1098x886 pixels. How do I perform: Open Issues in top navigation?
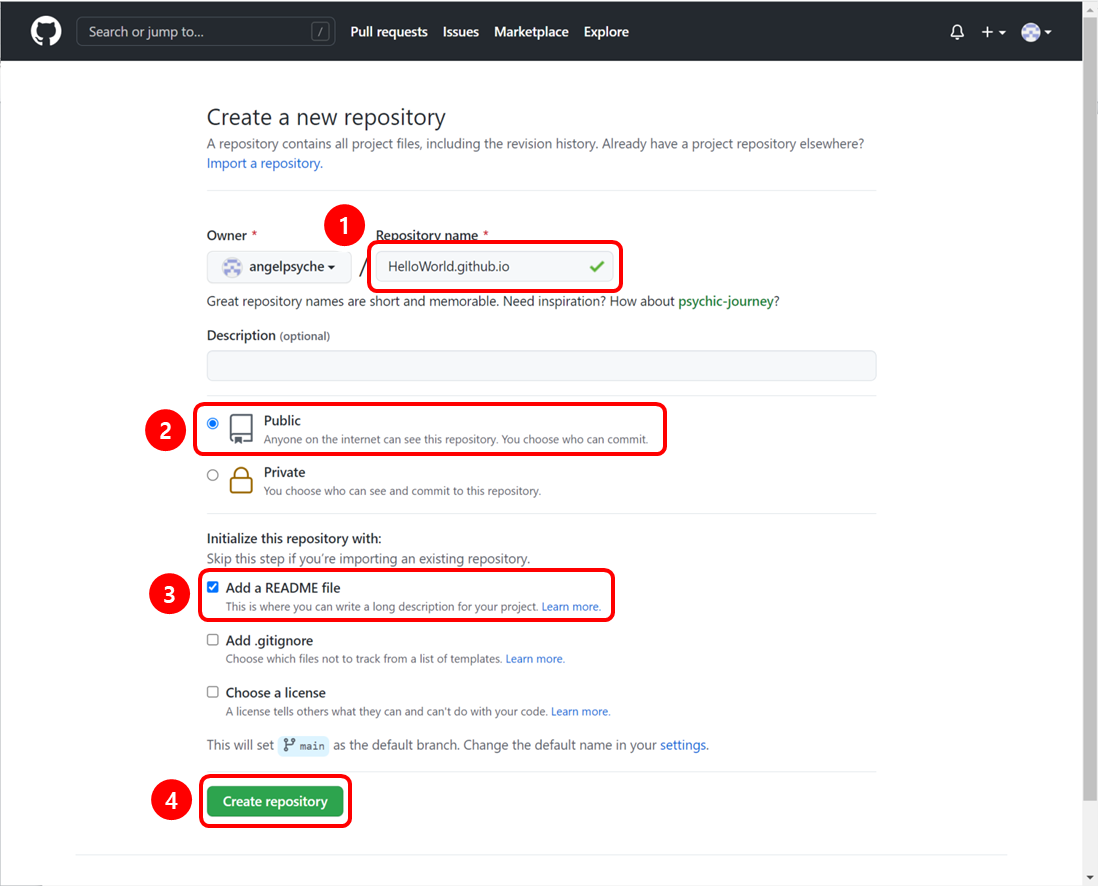(x=461, y=32)
